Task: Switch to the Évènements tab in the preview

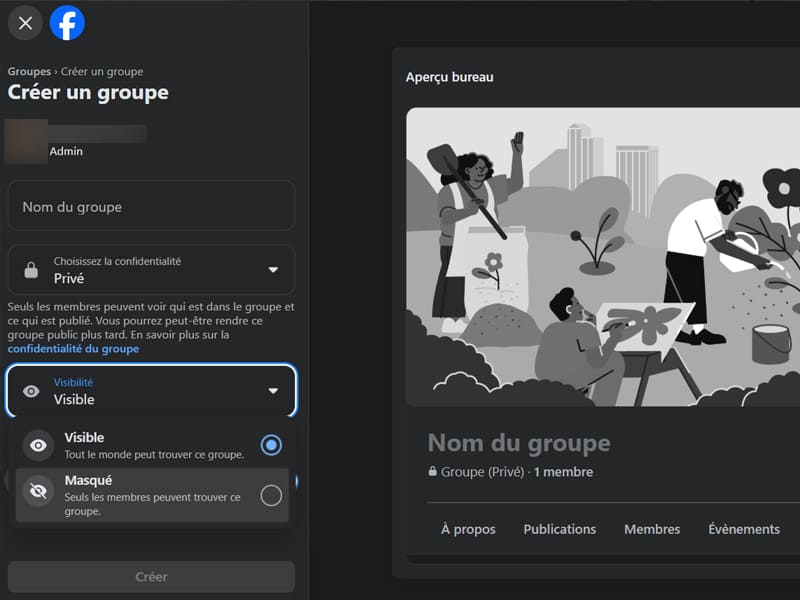Action: point(743,529)
